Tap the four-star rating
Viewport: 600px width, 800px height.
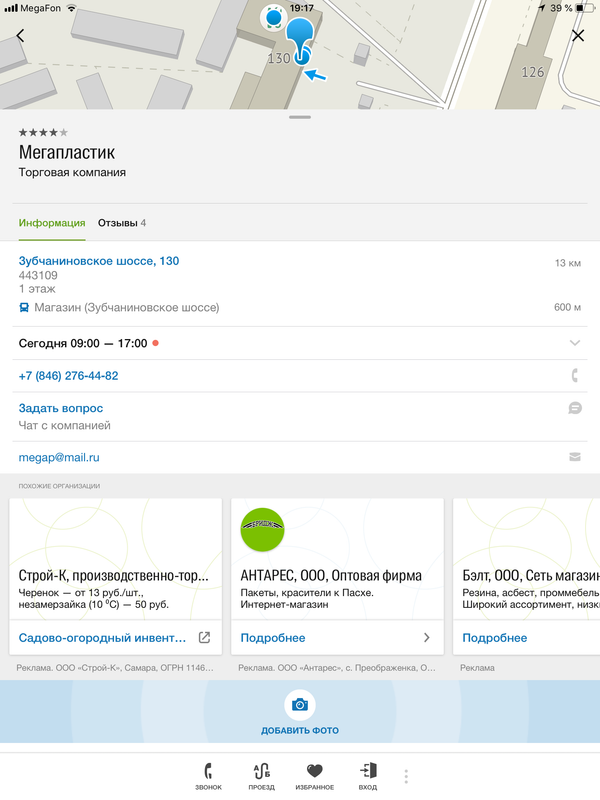click(43, 133)
